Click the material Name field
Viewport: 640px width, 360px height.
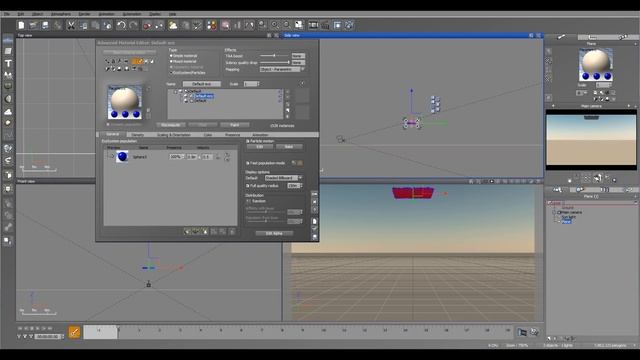coord(202,84)
